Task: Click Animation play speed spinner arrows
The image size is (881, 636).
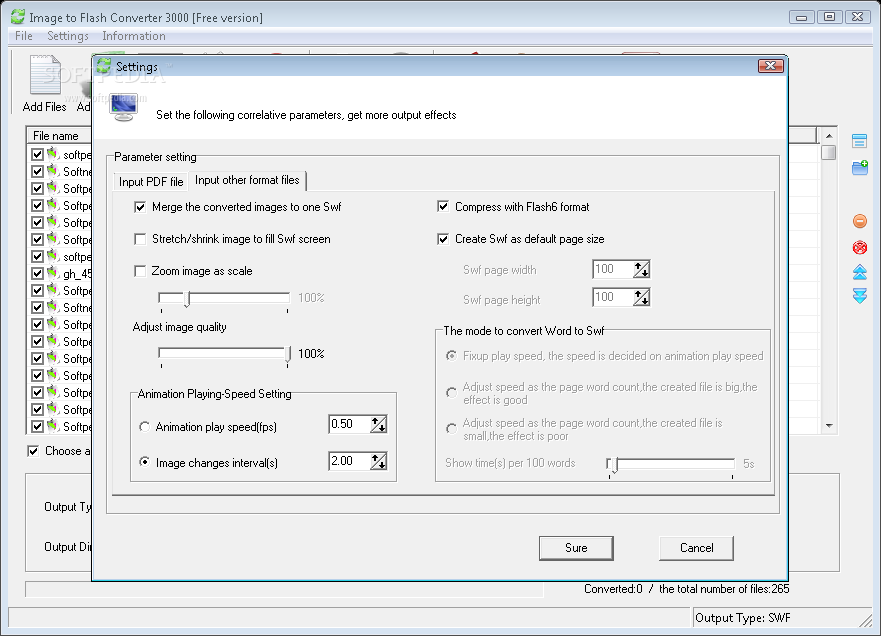Action: coord(379,424)
